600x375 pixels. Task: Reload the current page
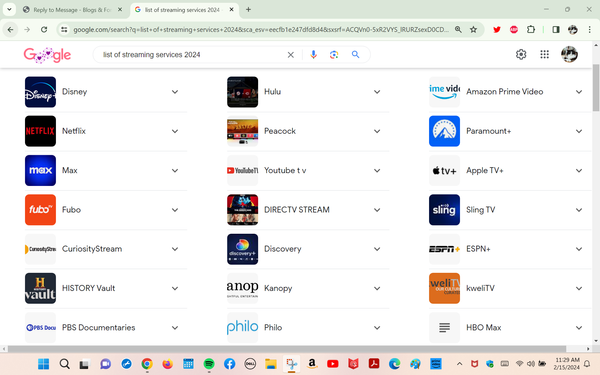coord(44,29)
